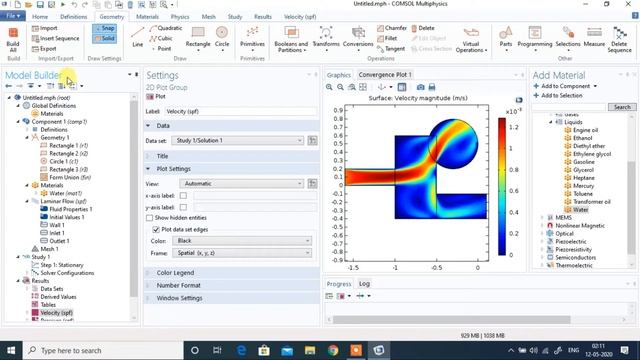640x360 pixels.
Task: Zoom out on the Graphics plot
Action: coord(340,87)
